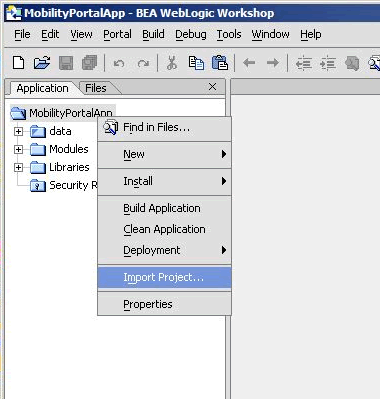Choose Find in Files from context menu

coord(164,127)
